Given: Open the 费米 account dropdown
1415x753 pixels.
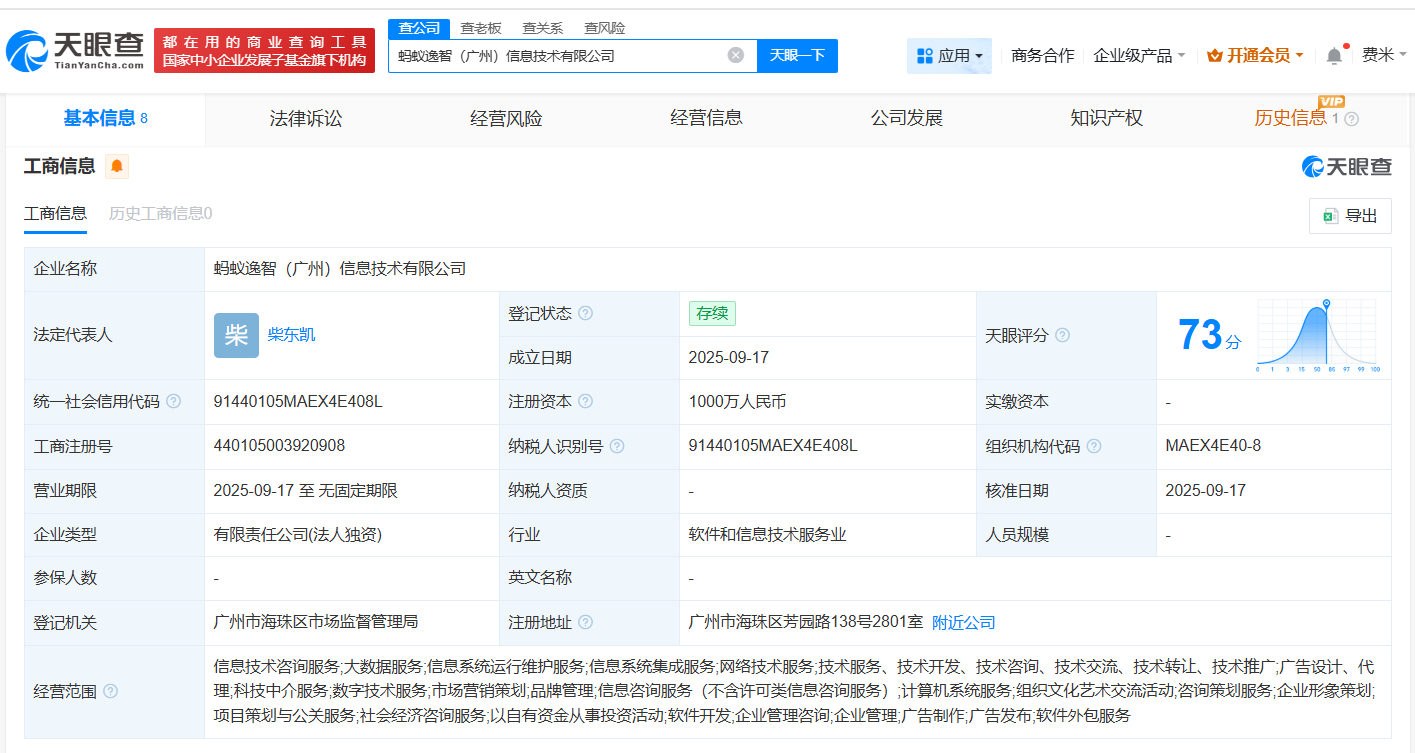Looking at the screenshot, I should click(1383, 55).
